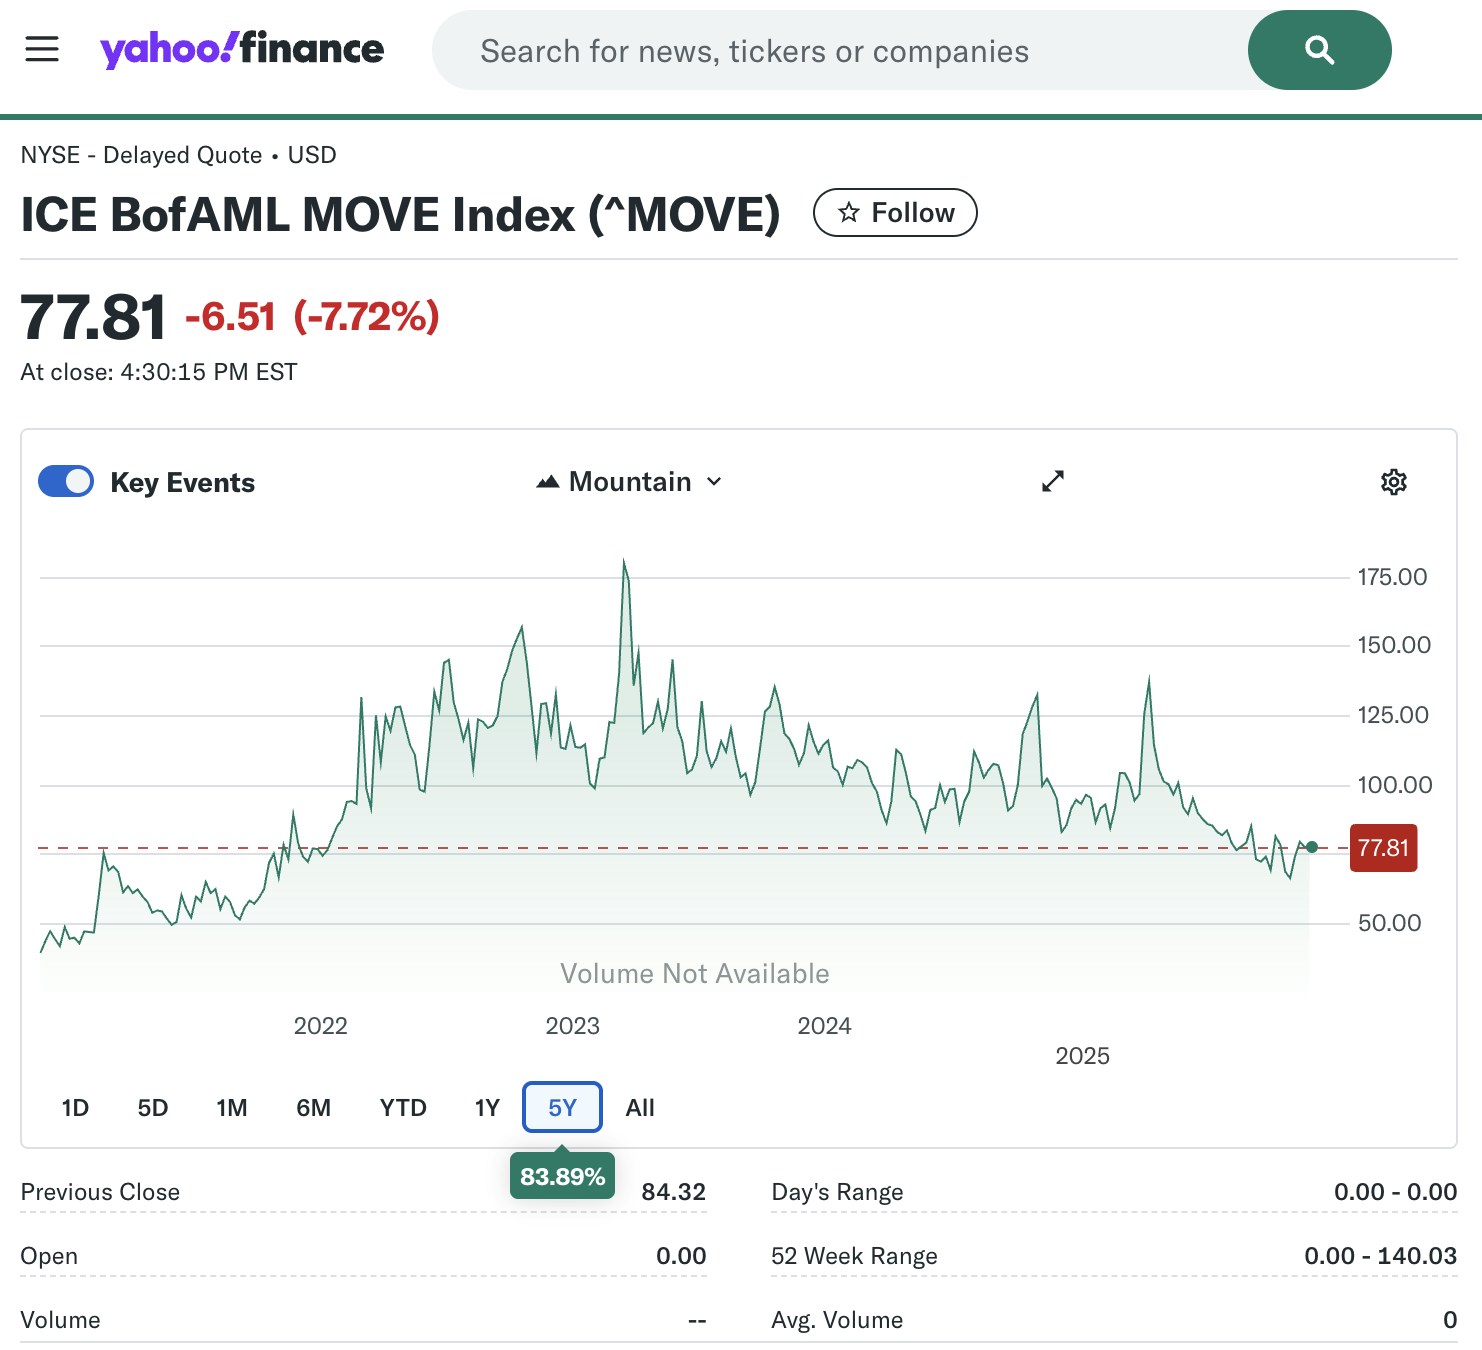Click the mountain chart type icon
This screenshot has height=1350, width=1482.
547,482
